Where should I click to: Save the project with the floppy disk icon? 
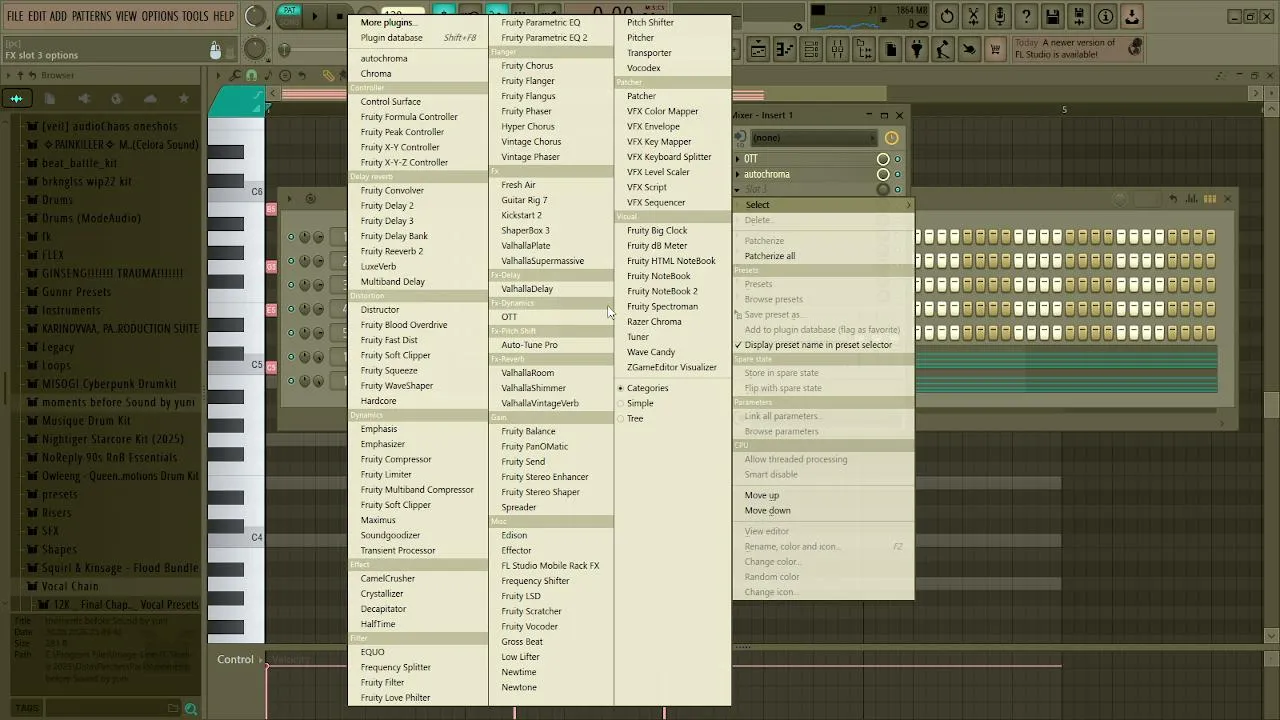tap(1052, 16)
